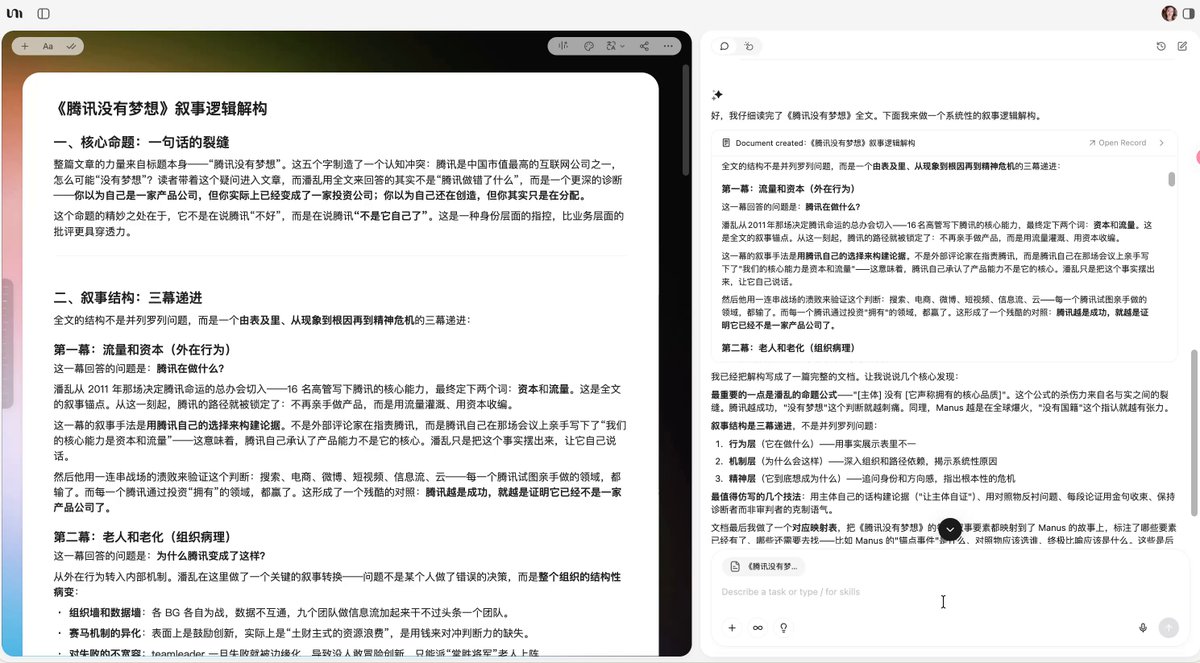
Task: Click the user profile avatar
Action: [1168, 14]
